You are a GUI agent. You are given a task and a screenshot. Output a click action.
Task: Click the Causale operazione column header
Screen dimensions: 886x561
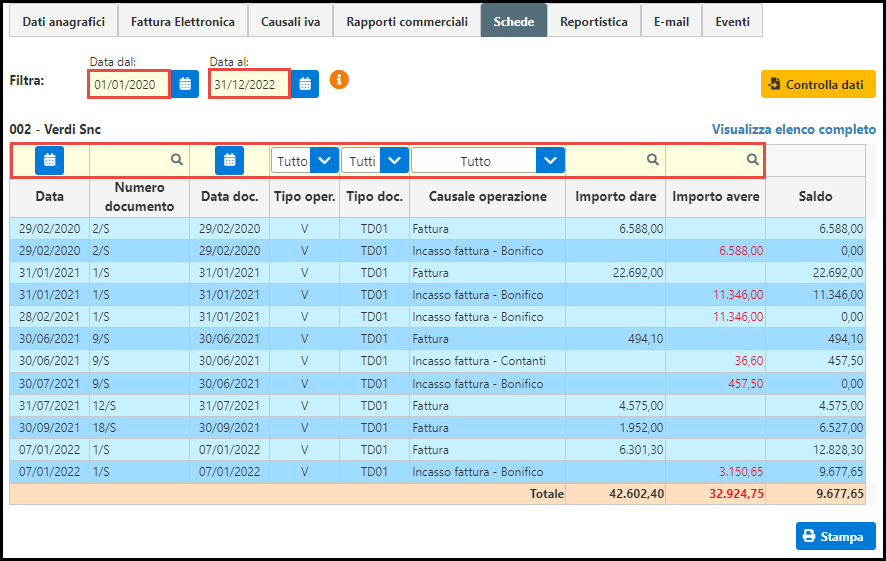[x=488, y=197]
